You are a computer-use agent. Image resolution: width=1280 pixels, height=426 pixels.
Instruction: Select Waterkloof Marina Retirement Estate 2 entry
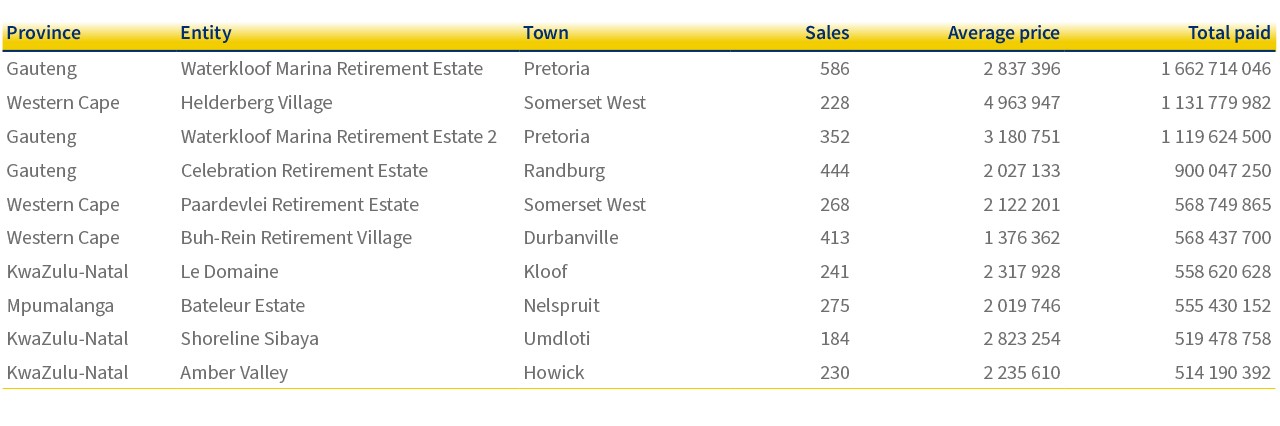click(338, 136)
